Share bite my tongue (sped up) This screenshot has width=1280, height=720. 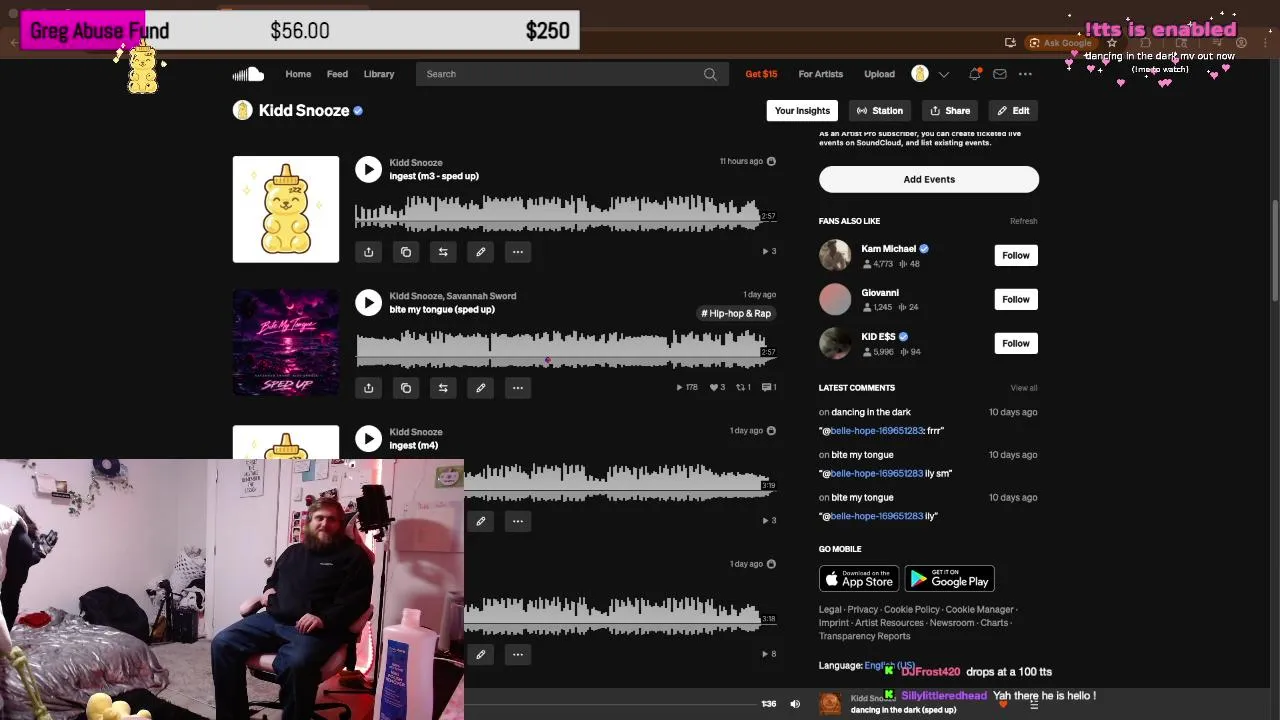coord(368,388)
